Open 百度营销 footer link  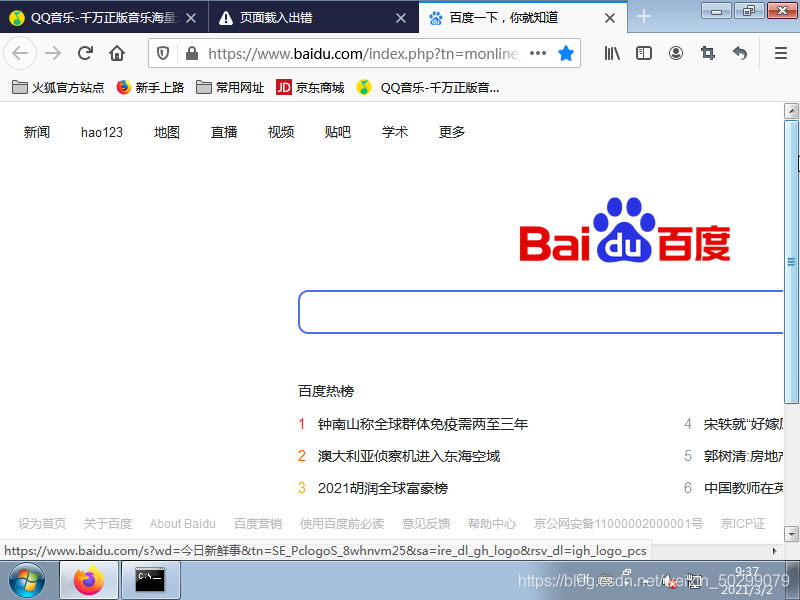258,523
